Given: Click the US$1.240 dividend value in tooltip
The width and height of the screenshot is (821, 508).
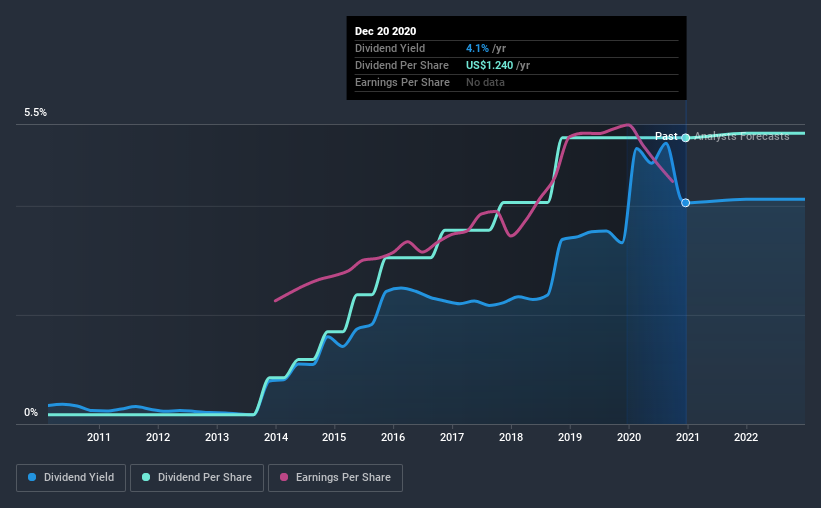Looking at the screenshot, I should (x=490, y=65).
